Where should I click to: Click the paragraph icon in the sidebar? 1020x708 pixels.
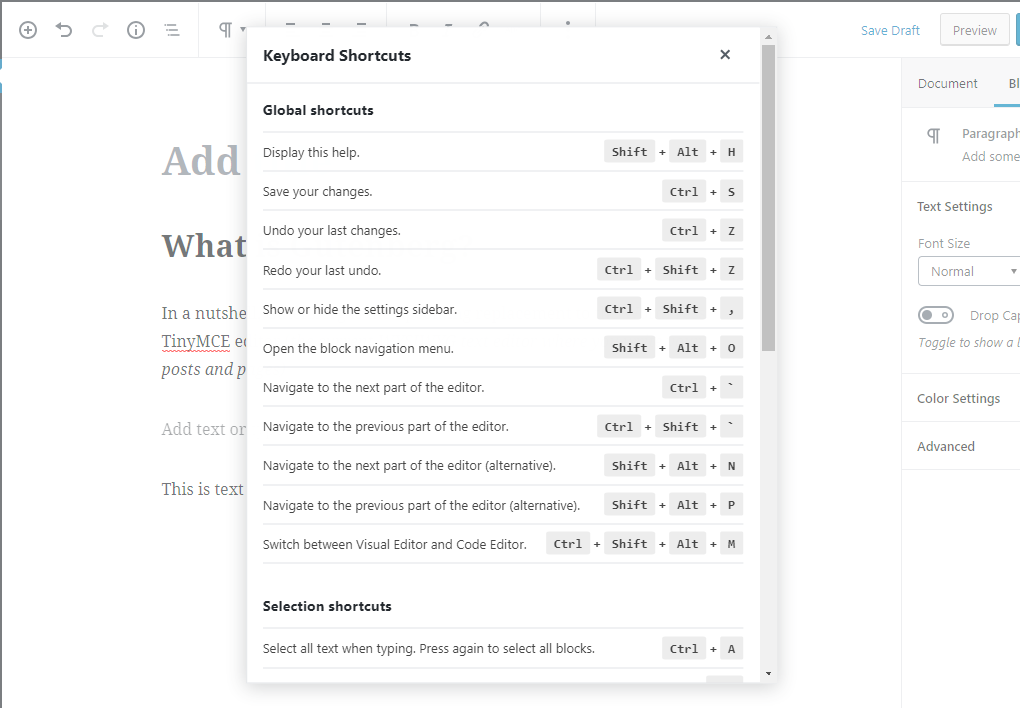[x=933, y=135]
